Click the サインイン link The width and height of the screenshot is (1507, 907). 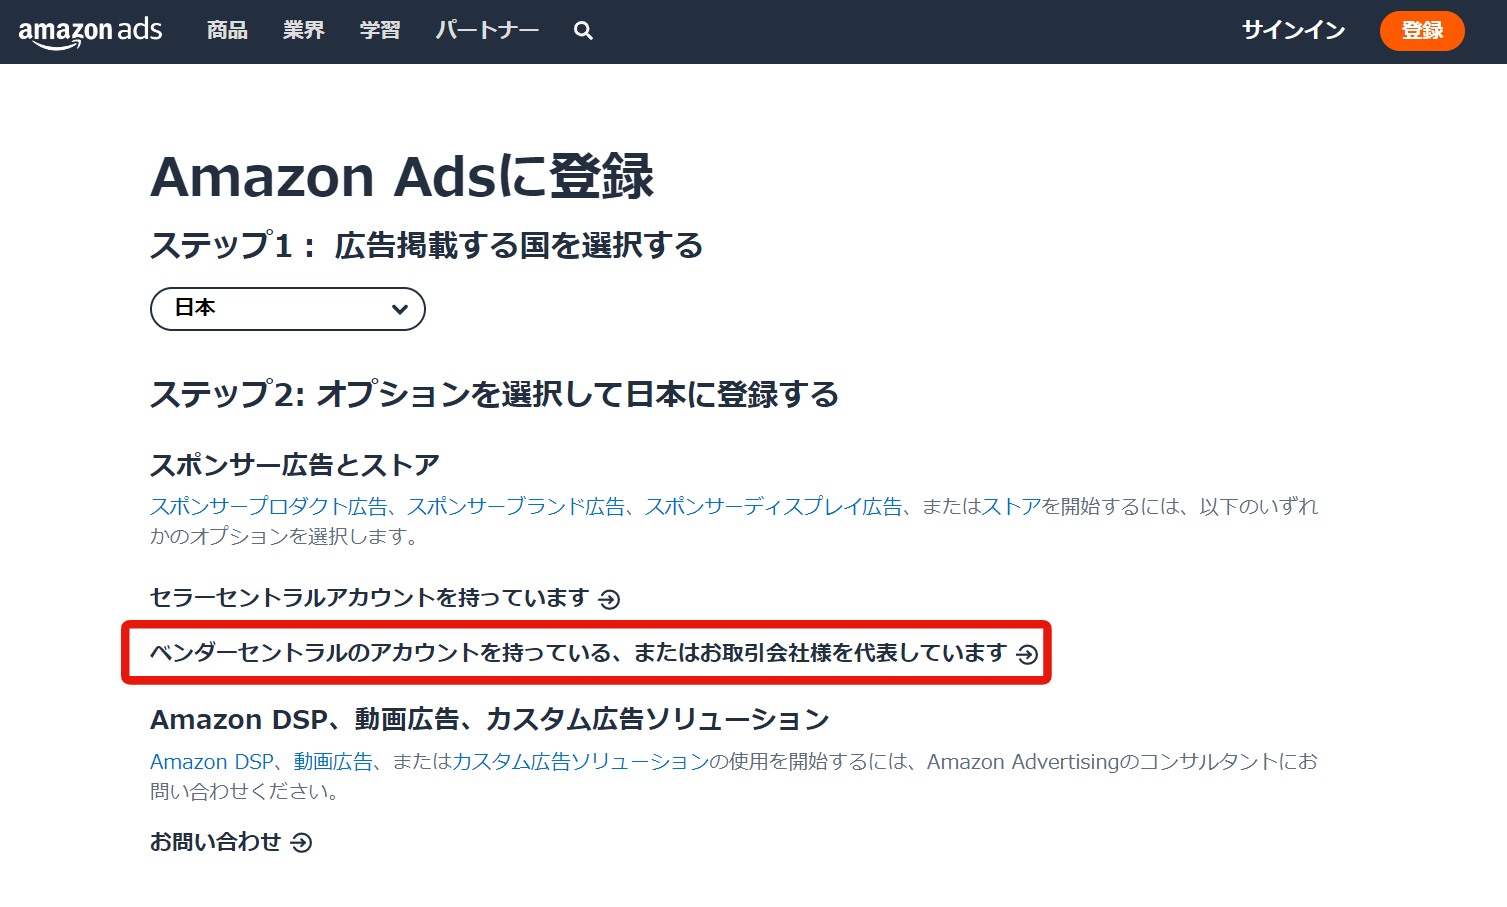1293,31
